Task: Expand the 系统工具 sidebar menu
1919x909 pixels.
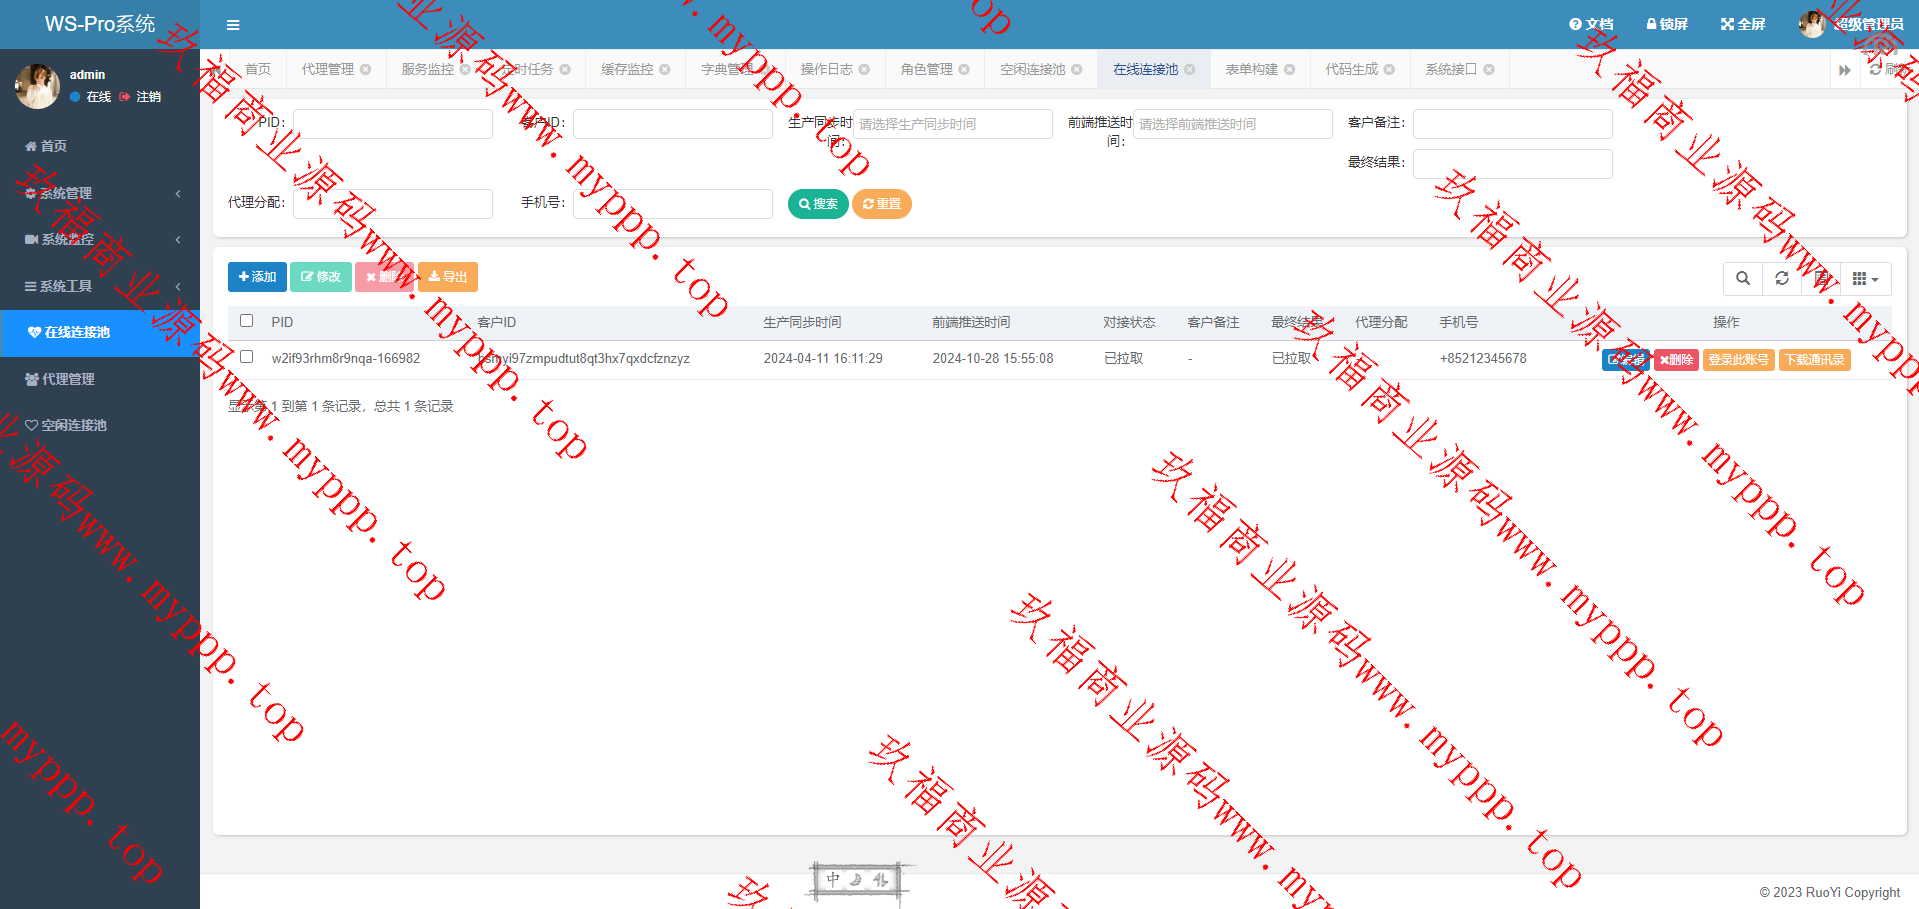Action: pos(100,286)
